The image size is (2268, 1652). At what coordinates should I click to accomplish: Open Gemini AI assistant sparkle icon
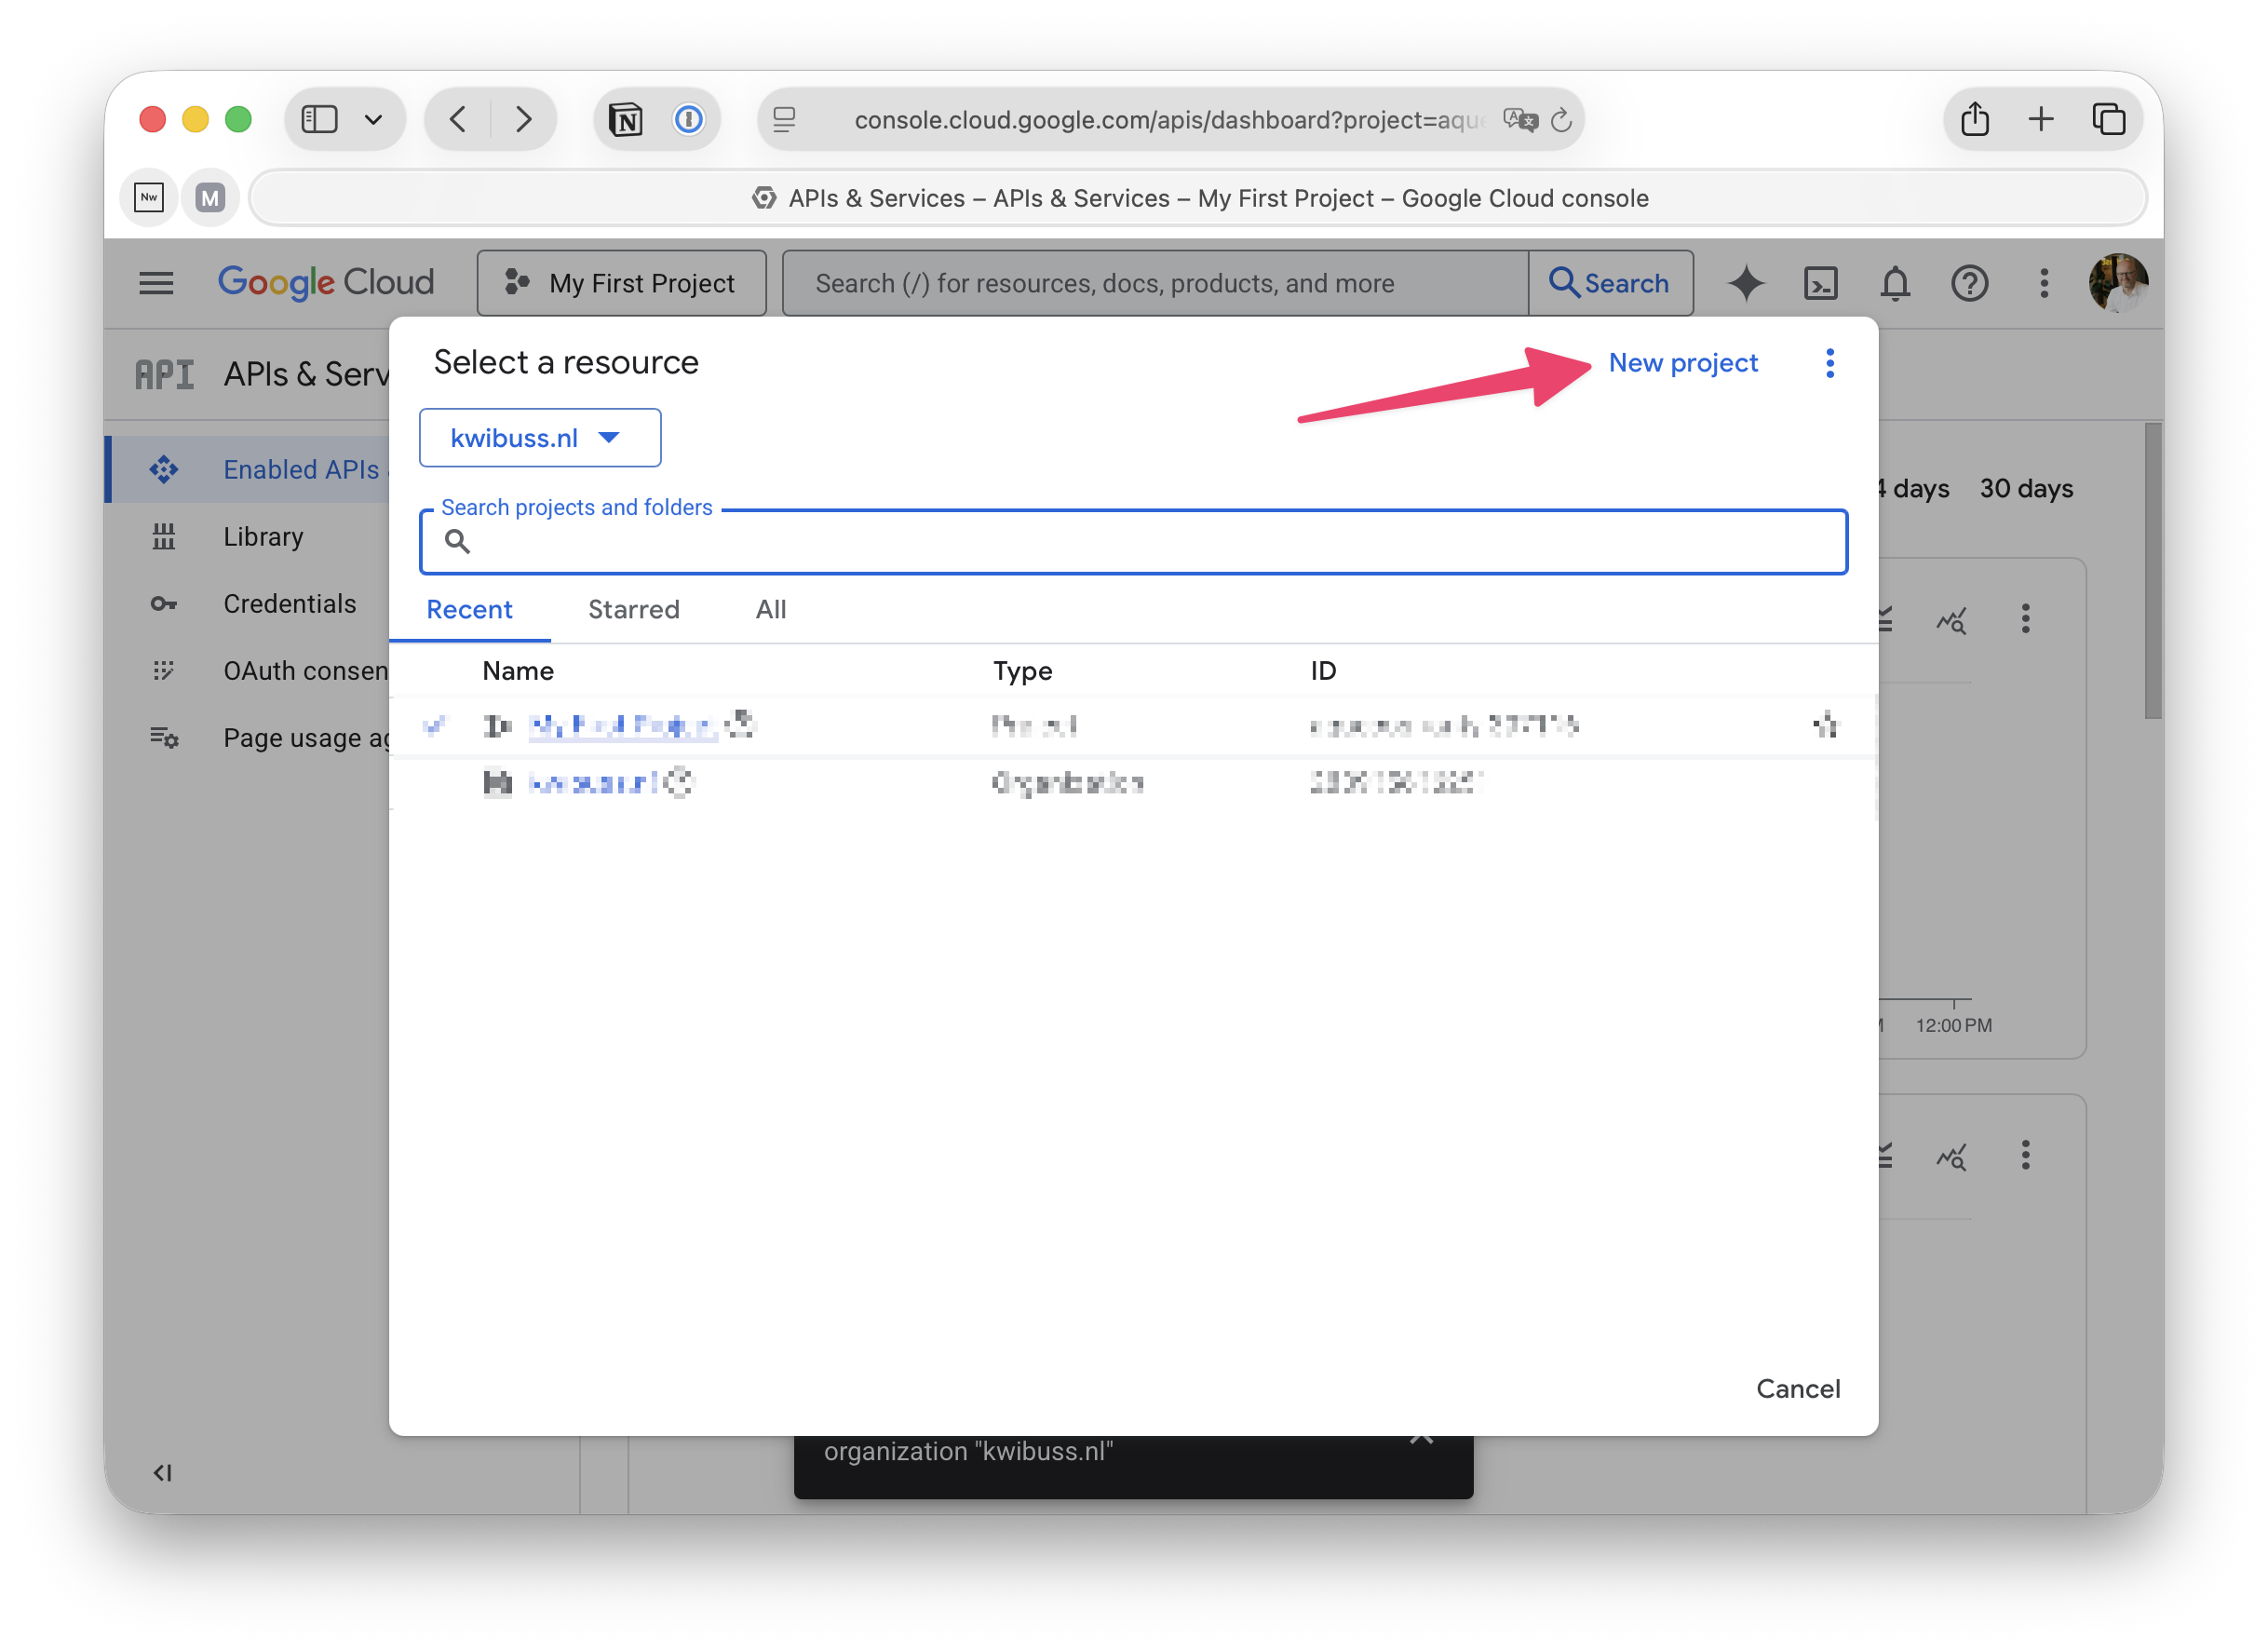tap(1746, 284)
